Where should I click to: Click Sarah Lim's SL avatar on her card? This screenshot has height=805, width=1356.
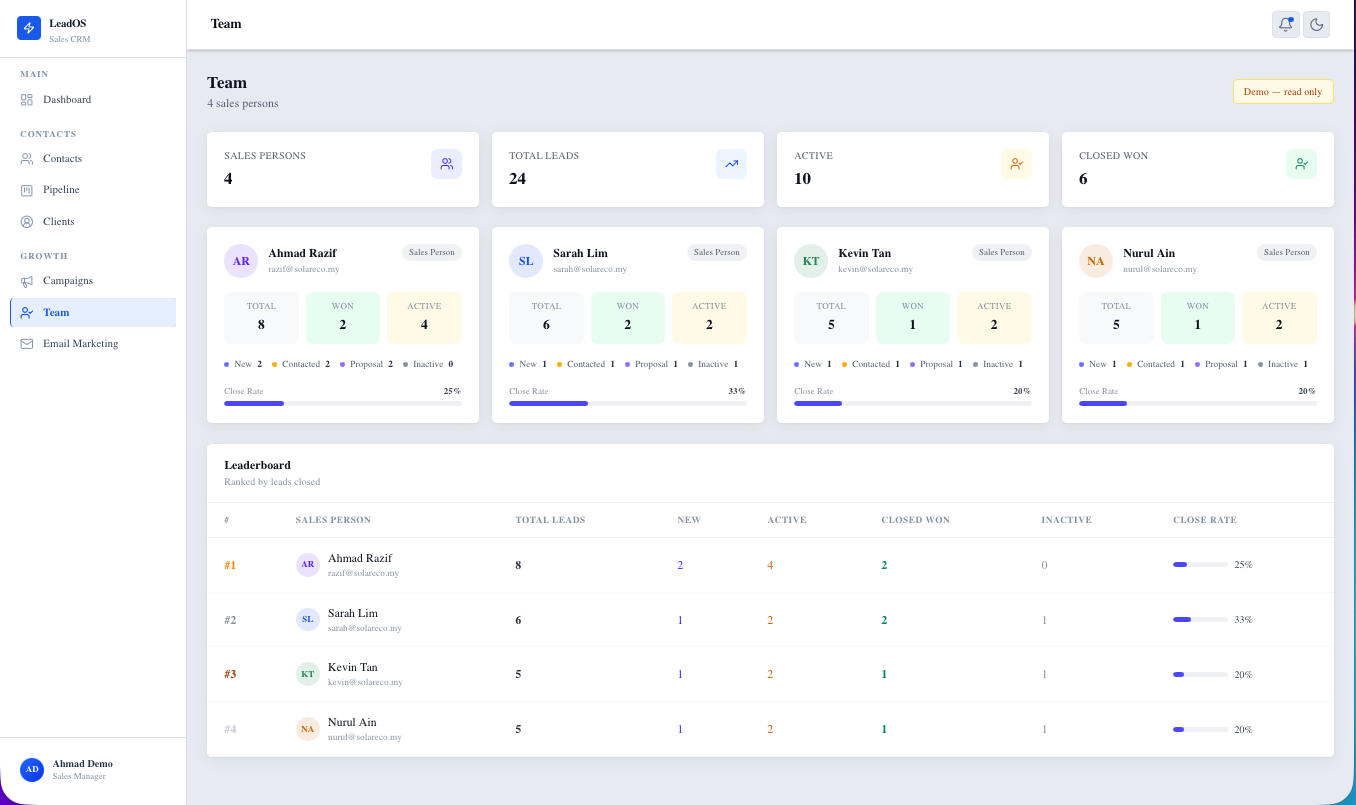coord(526,261)
